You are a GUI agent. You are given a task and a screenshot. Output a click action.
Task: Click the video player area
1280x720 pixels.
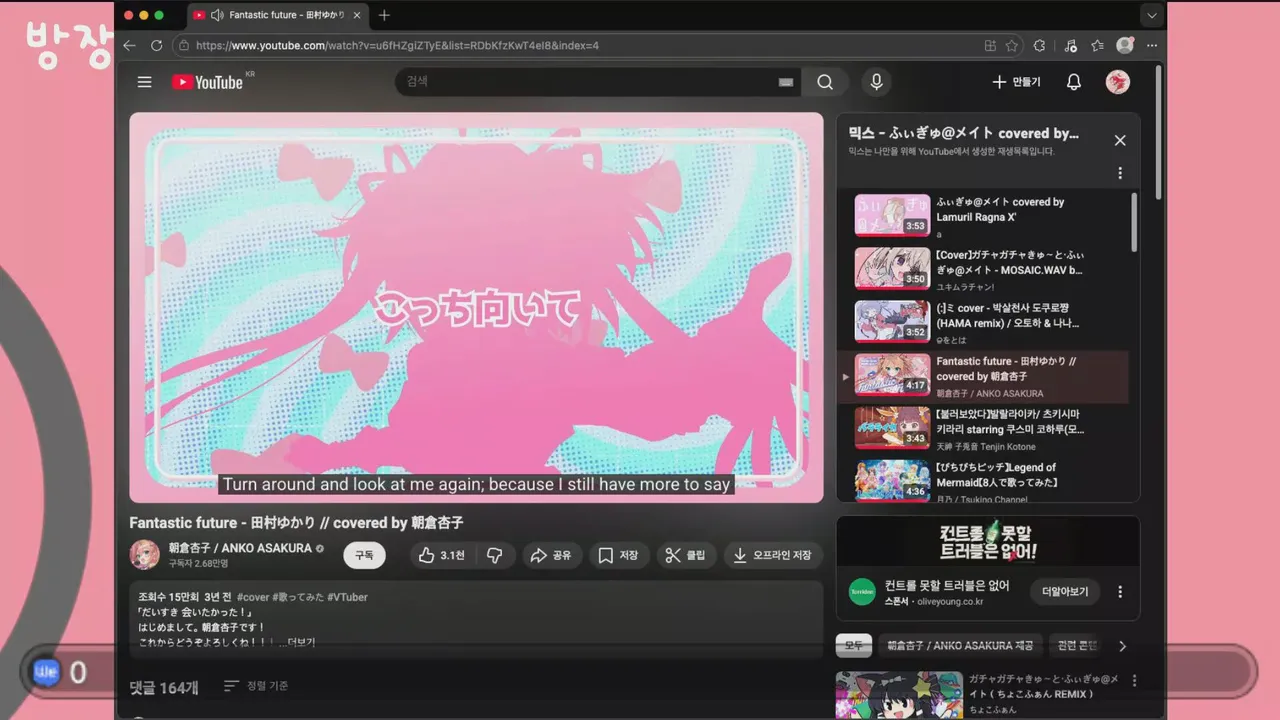click(x=476, y=307)
